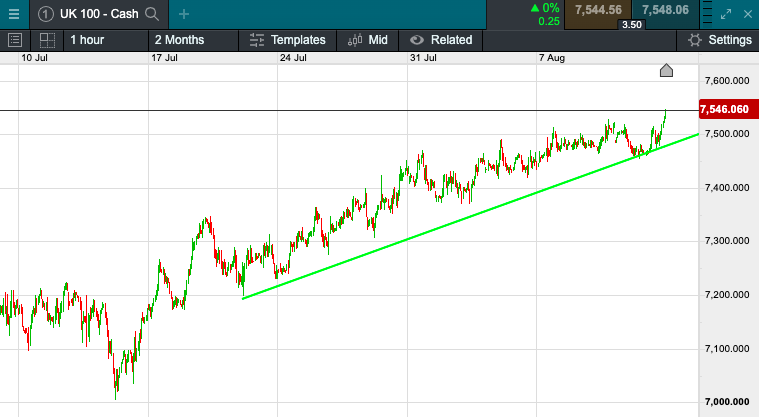Image resolution: width=759 pixels, height=417 pixels.
Task: Select the UK 100 - Cash tab
Action: (x=97, y=14)
